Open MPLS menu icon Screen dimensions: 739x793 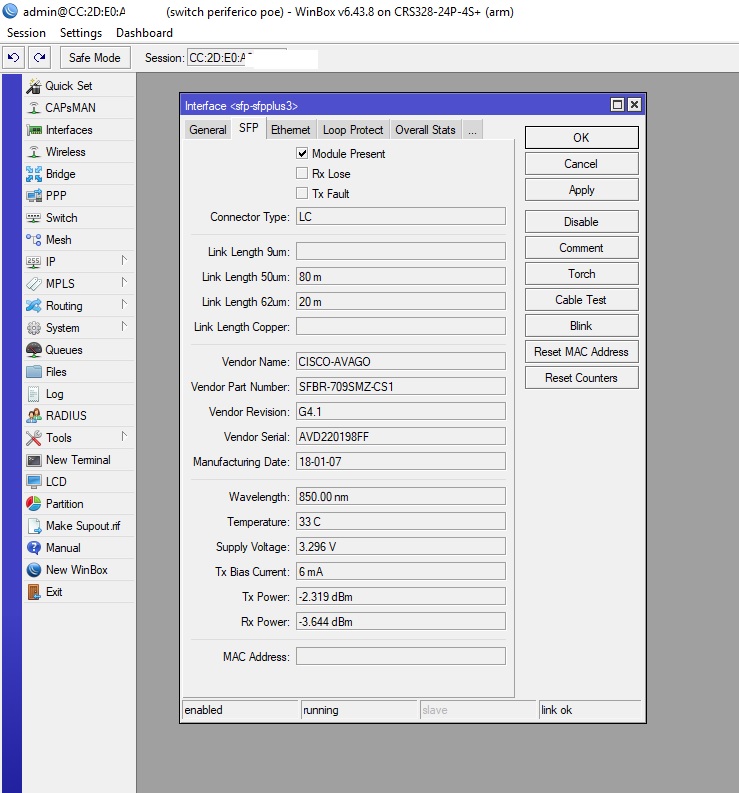click(34, 284)
